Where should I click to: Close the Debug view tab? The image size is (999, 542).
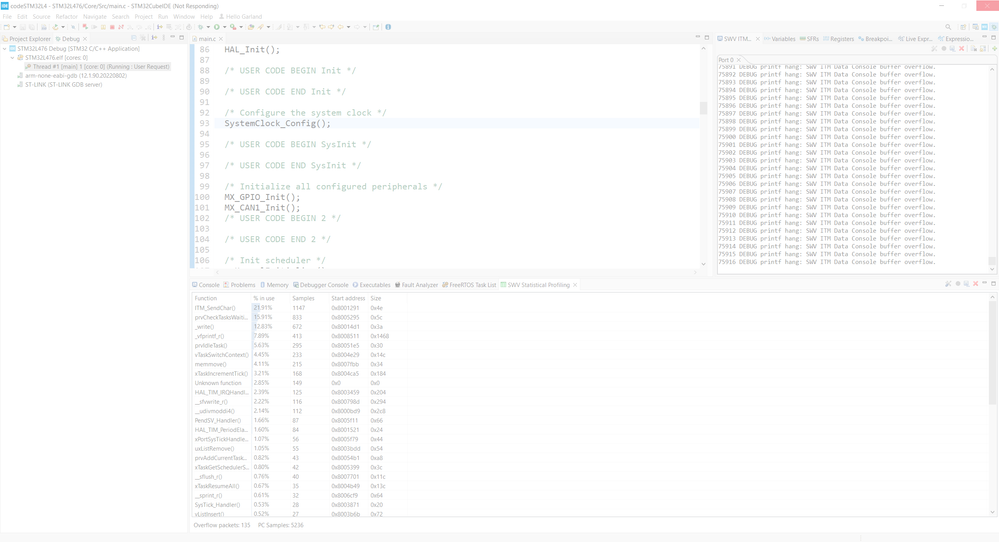pyautogui.click(x=86, y=39)
